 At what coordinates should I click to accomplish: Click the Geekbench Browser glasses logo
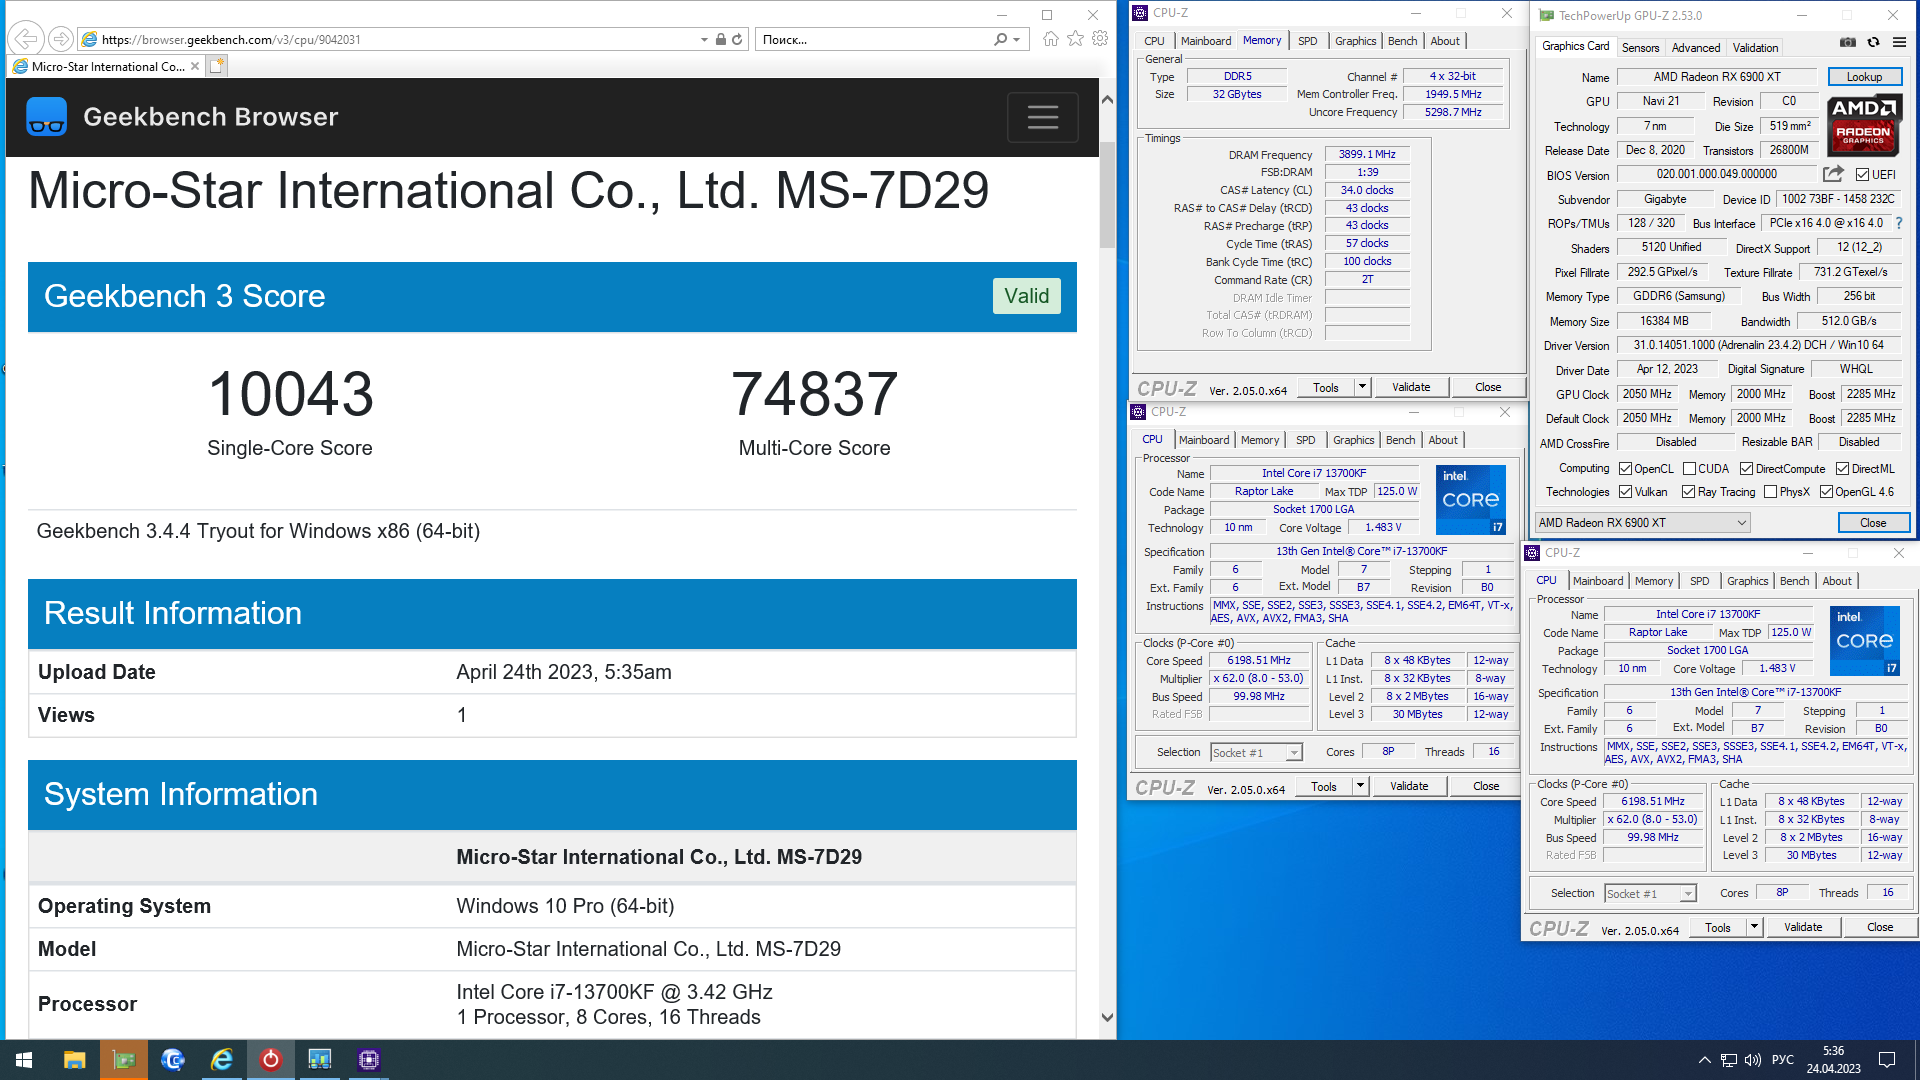[46, 117]
